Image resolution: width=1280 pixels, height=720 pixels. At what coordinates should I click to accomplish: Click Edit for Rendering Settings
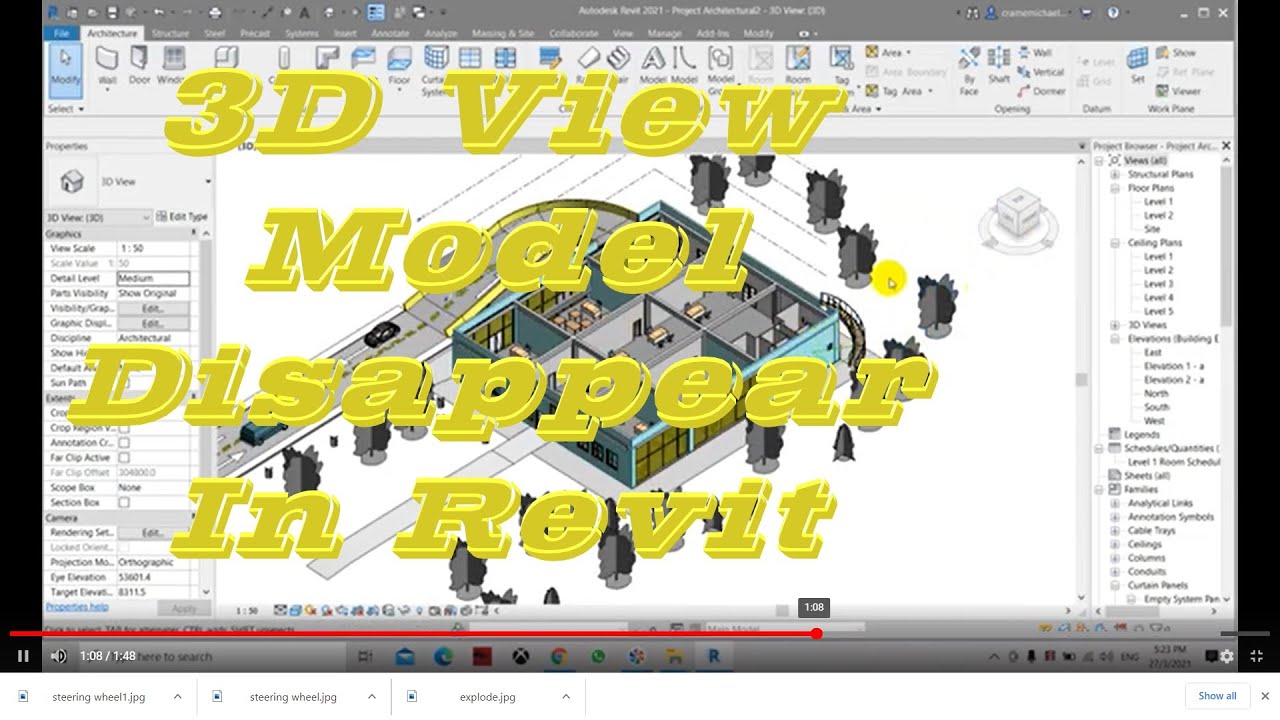click(x=152, y=532)
